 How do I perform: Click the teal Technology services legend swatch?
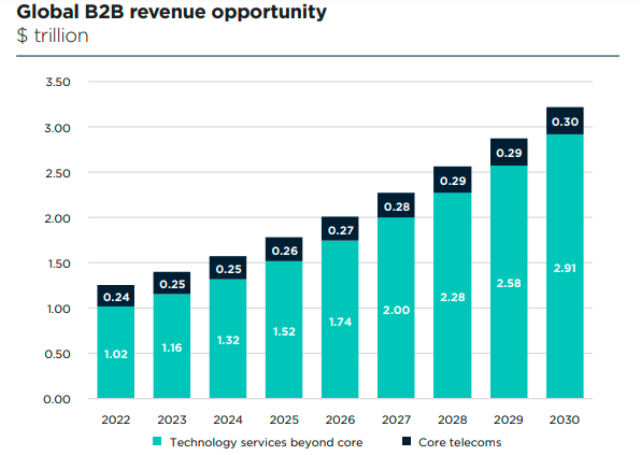click(x=157, y=441)
